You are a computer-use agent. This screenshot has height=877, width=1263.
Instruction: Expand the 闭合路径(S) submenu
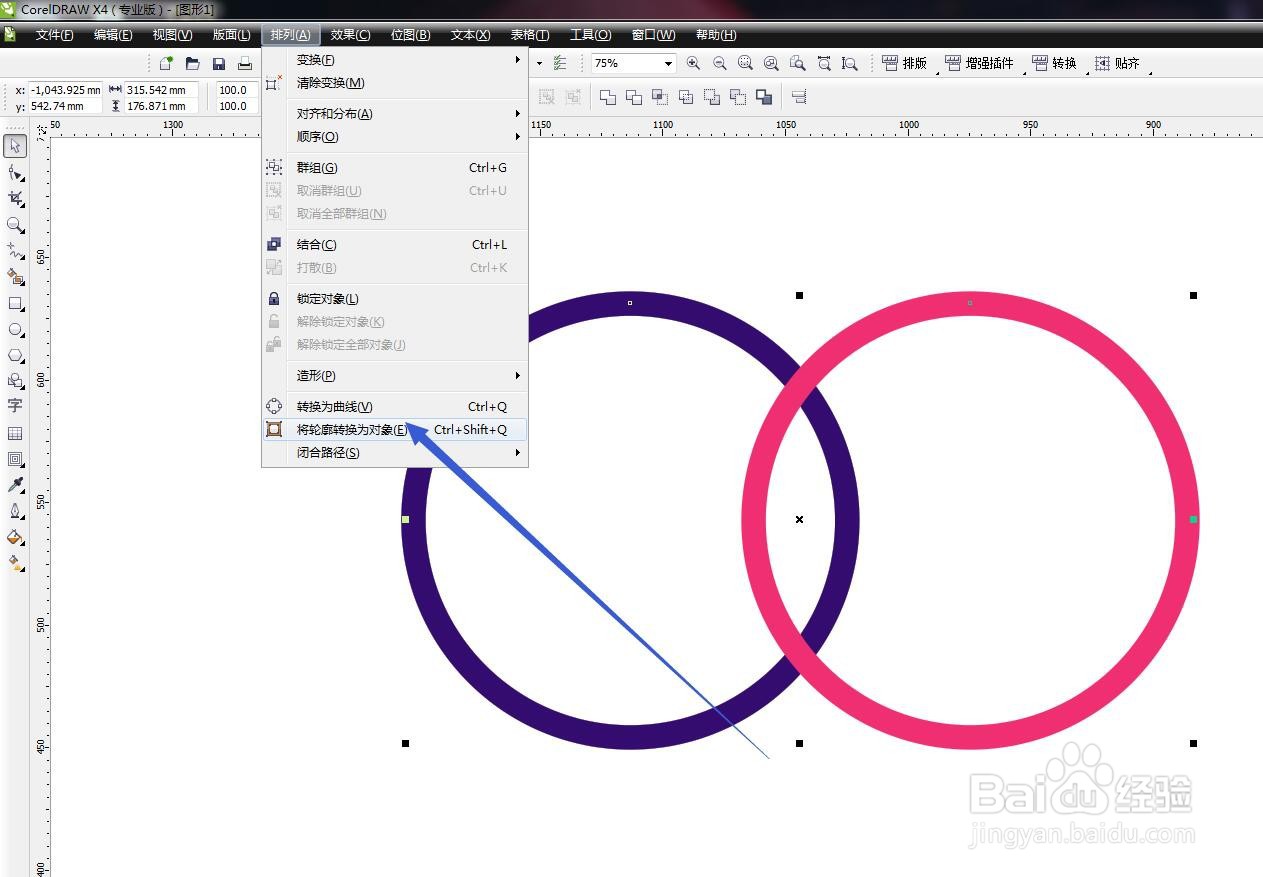tap(395, 453)
